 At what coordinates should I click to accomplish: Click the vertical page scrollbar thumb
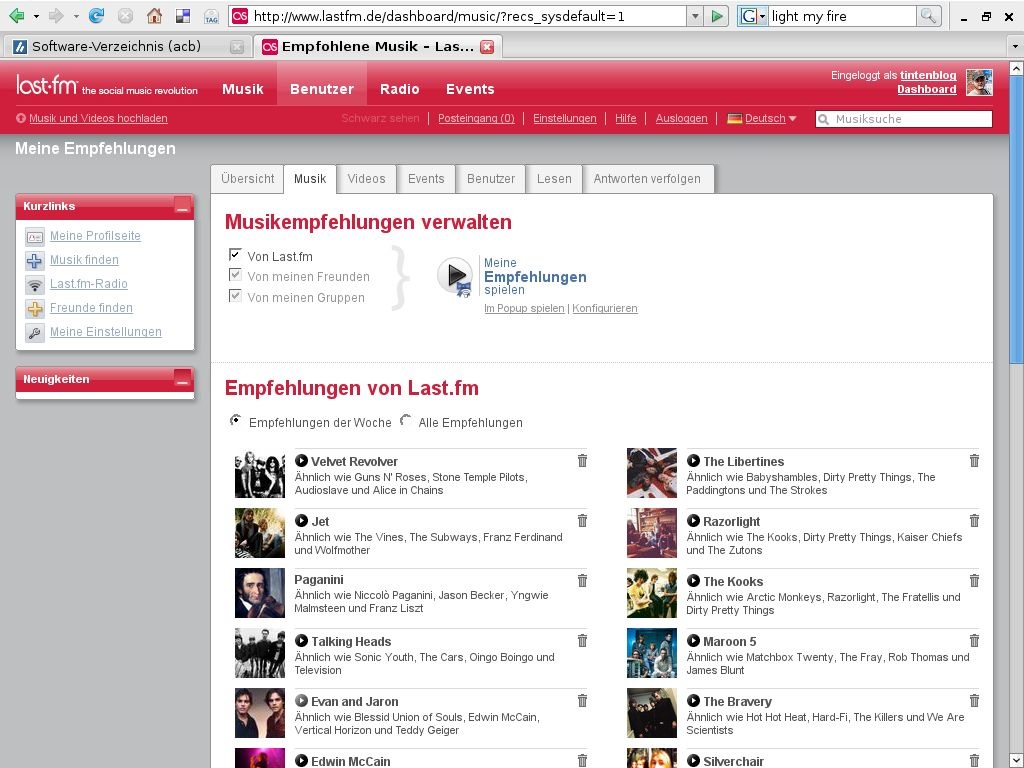click(x=1016, y=219)
